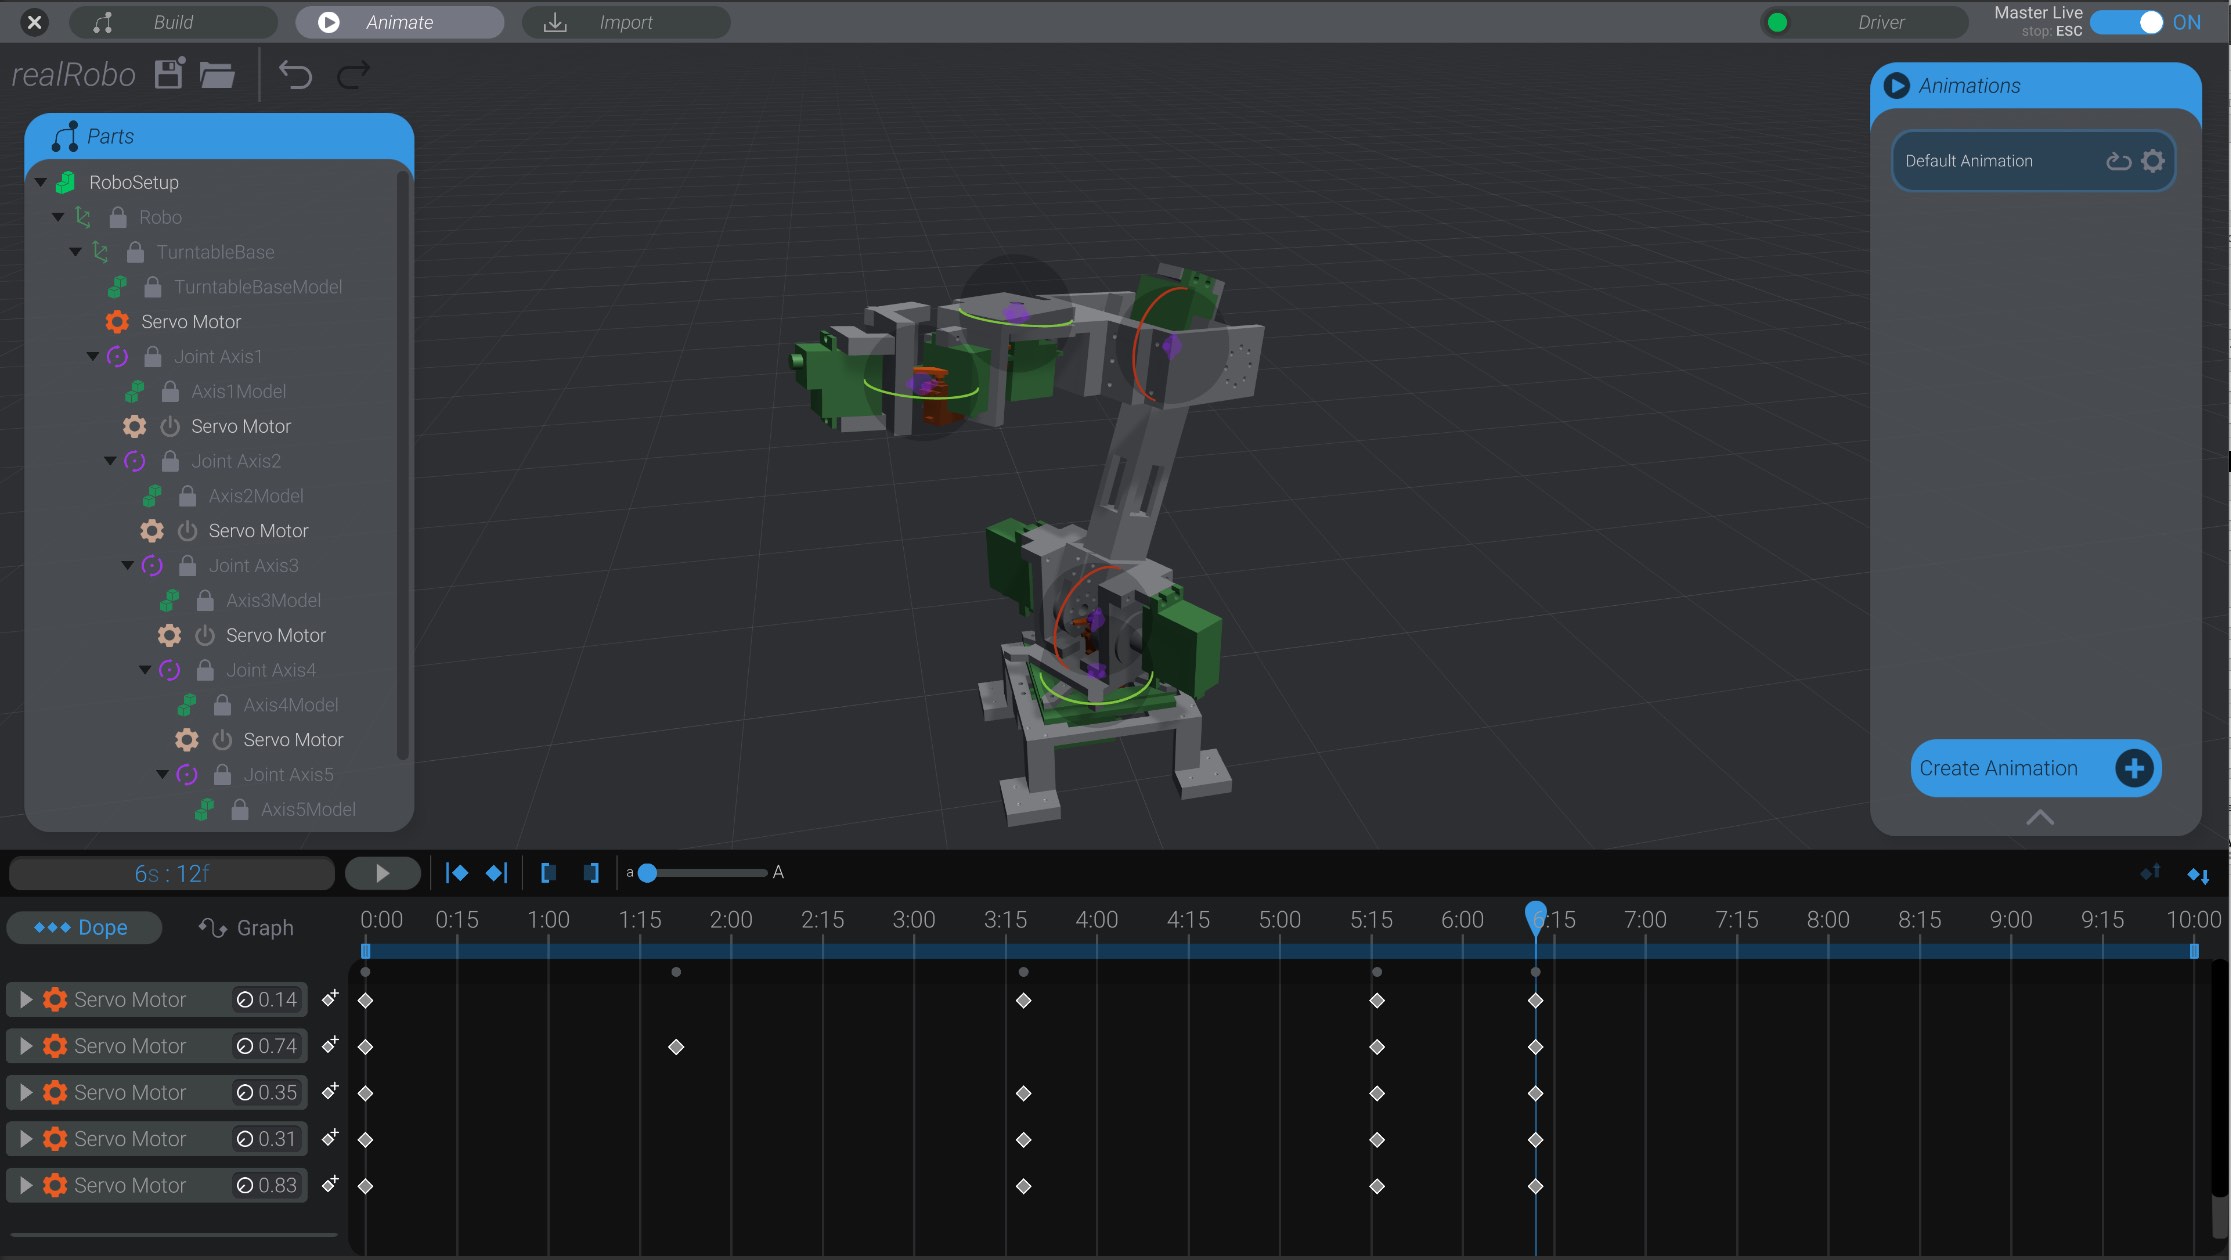Jump to the previous keyframe
The height and width of the screenshot is (1260, 2231).
pos(456,872)
